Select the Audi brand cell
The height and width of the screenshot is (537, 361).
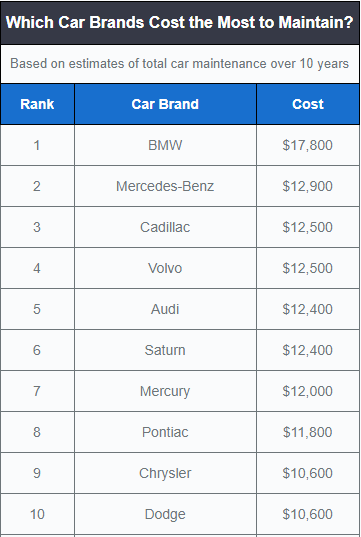(165, 309)
